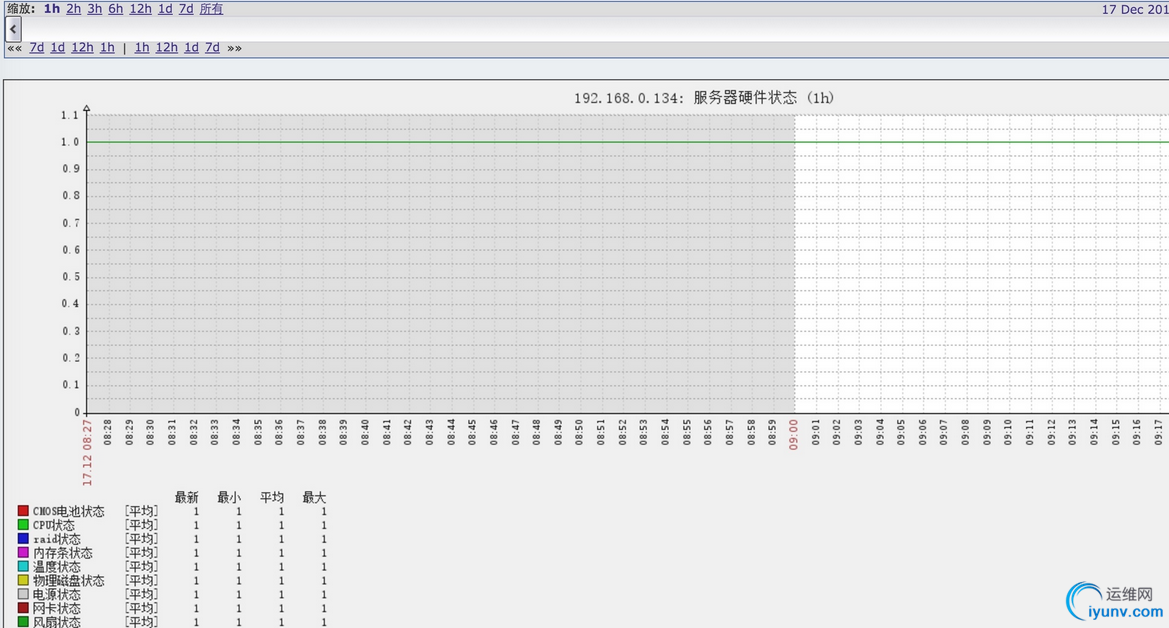Select the dark red 网卡状态 legend marker
This screenshot has width=1169, height=628.
point(22,607)
